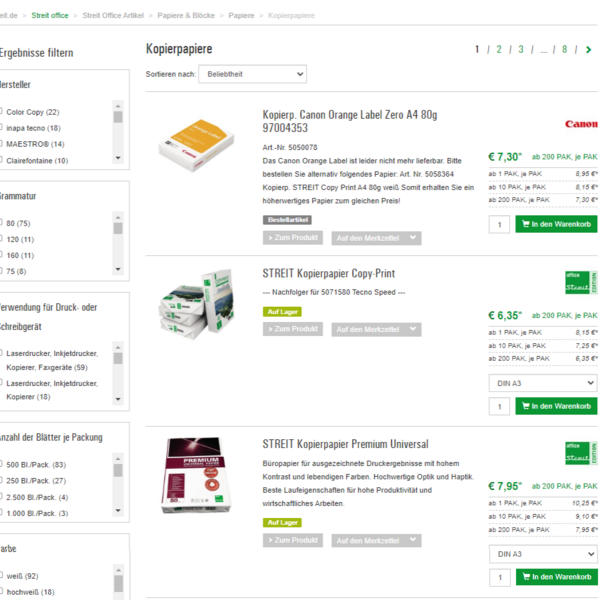Viewport: 600px width, 600px height.
Task: Open DIN A3 format dropdown for Copy-Print
Action: tap(542, 383)
